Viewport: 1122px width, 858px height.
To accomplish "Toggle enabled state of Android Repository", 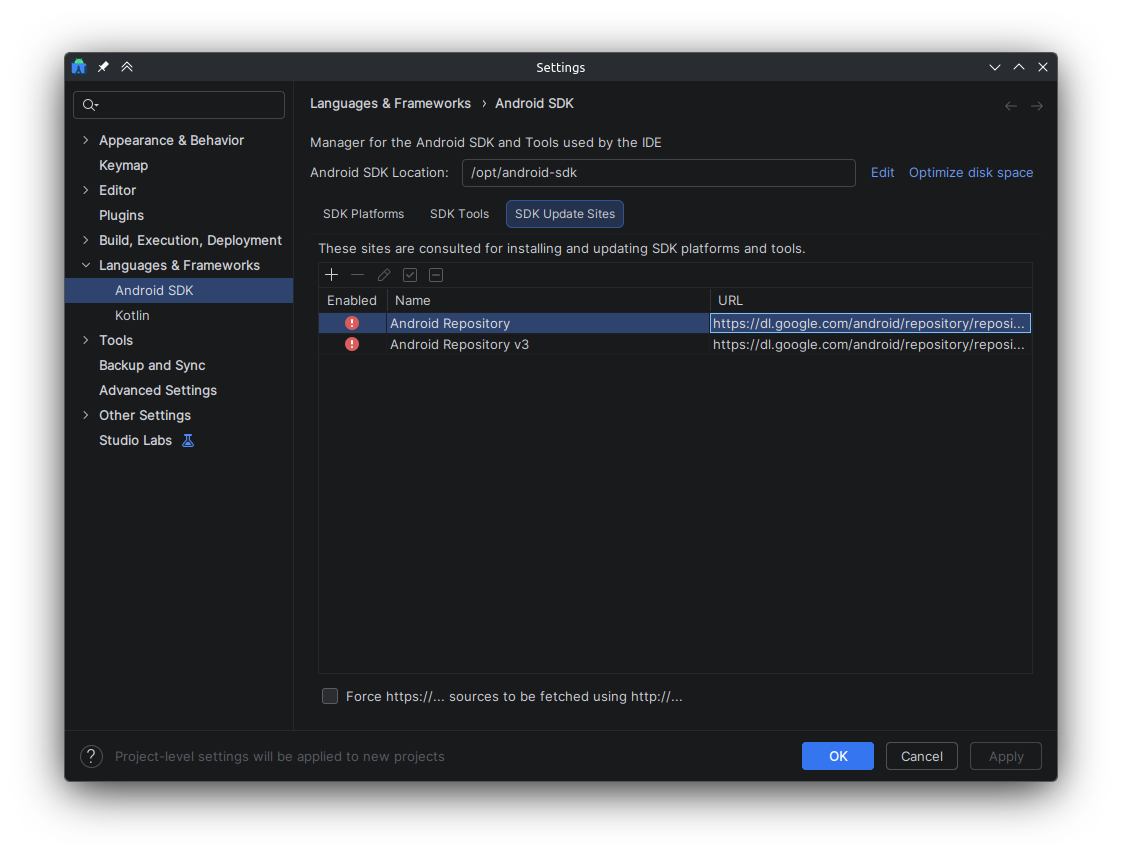I will click(x=352, y=323).
